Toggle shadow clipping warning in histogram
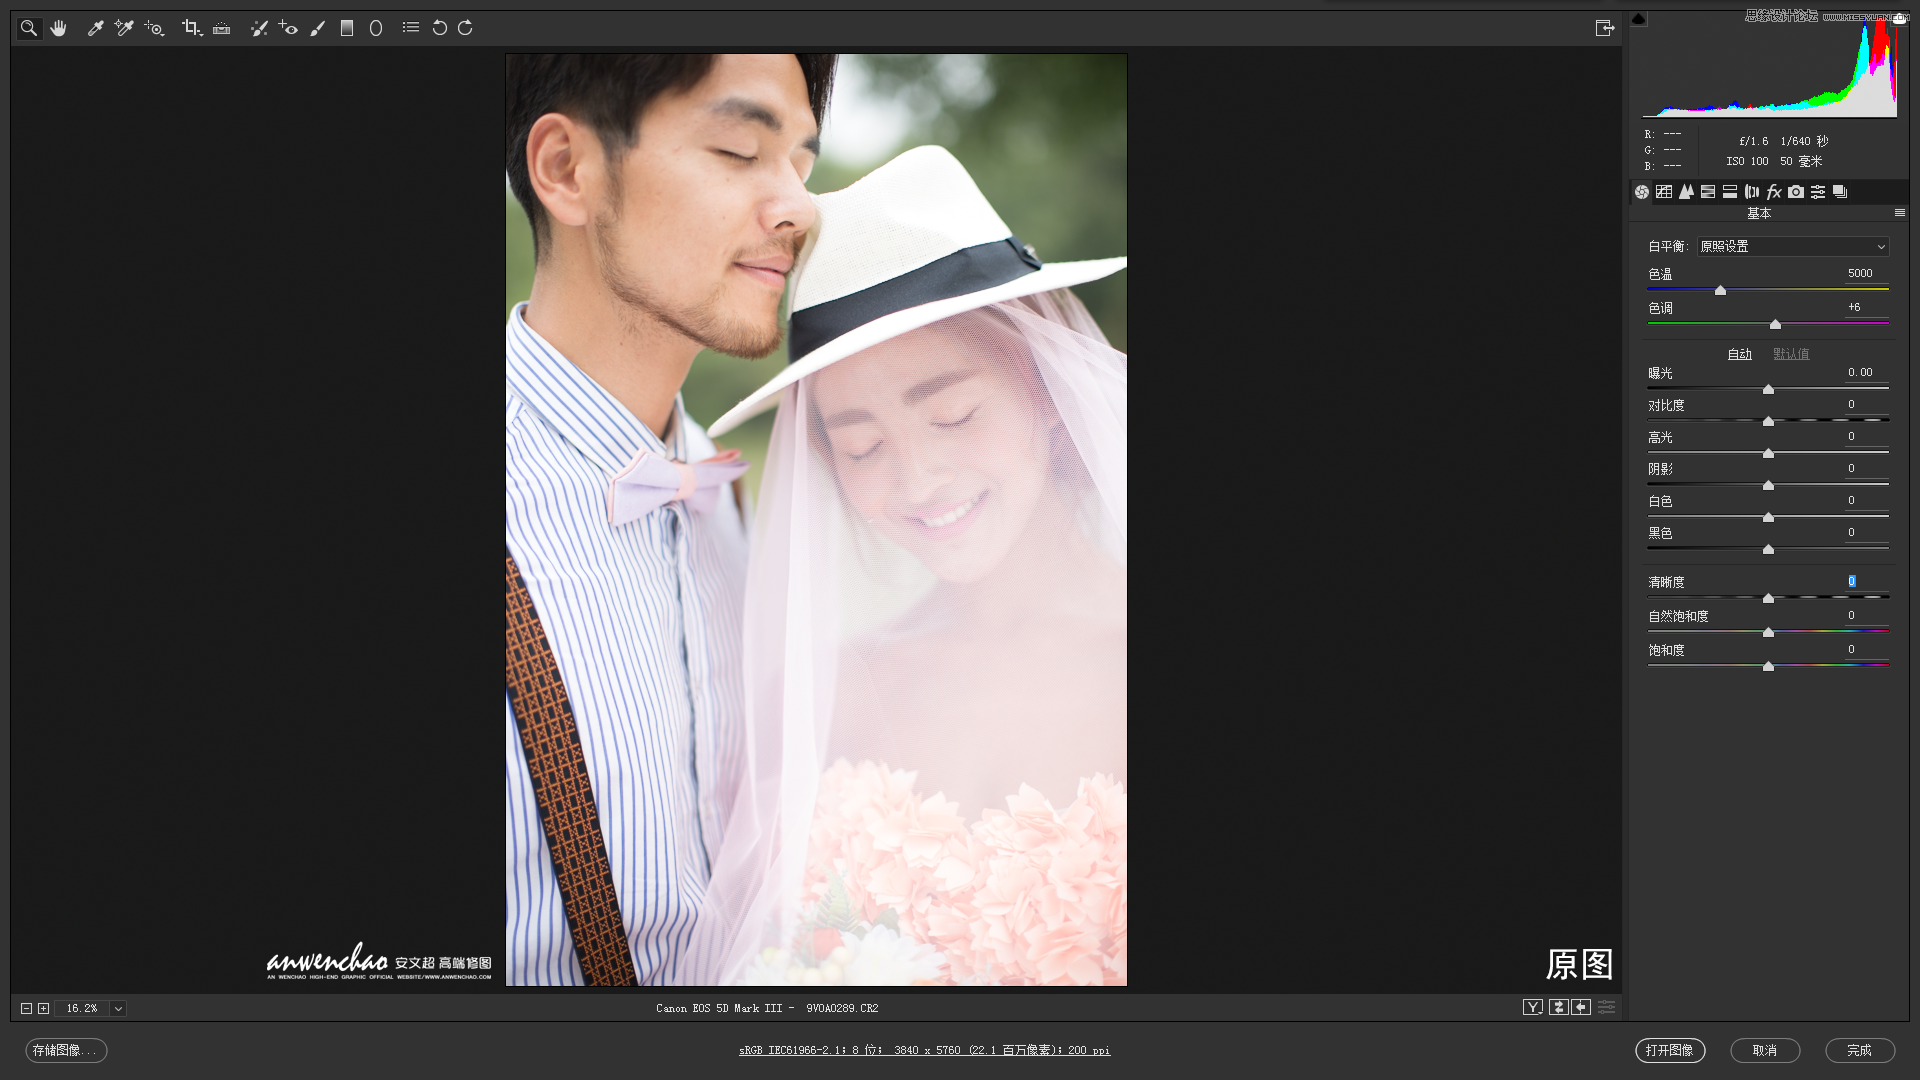This screenshot has height=1080, width=1920. (x=1638, y=19)
